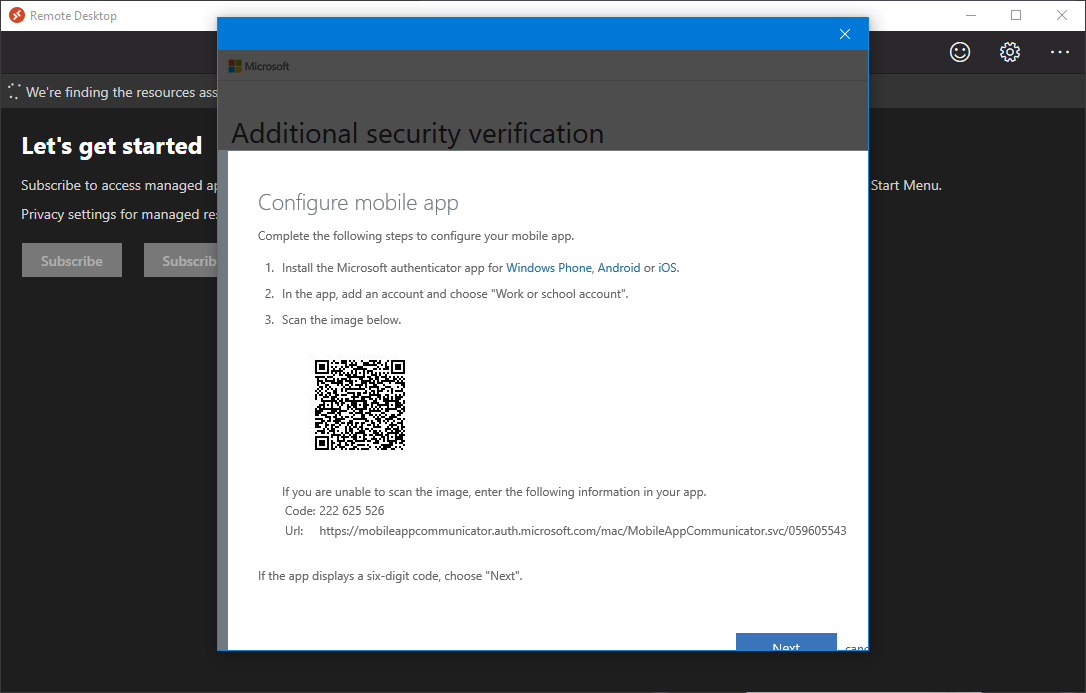Screen dimensions: 1086x693
Task: Click the Next button in the dialog
Action: tap(786, 642)
